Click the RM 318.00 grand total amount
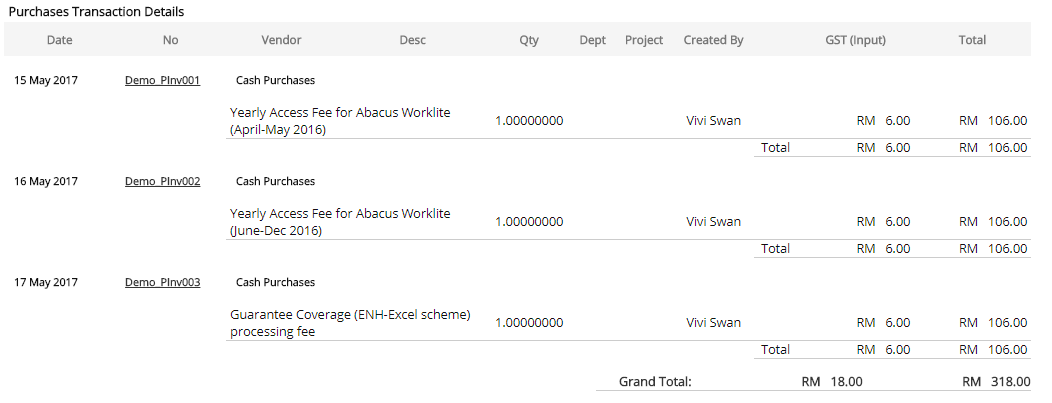 (x=994, y=382)
